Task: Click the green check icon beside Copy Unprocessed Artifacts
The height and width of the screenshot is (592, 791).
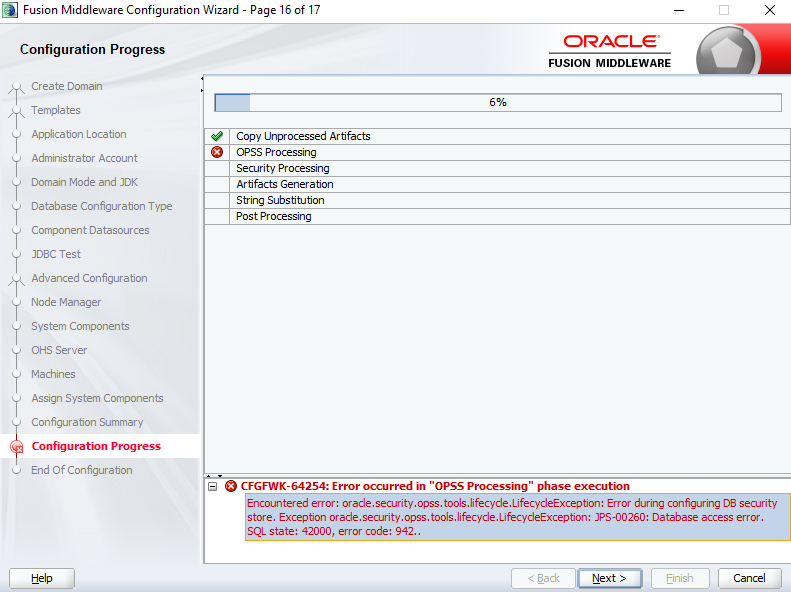Action: [217, 136]
